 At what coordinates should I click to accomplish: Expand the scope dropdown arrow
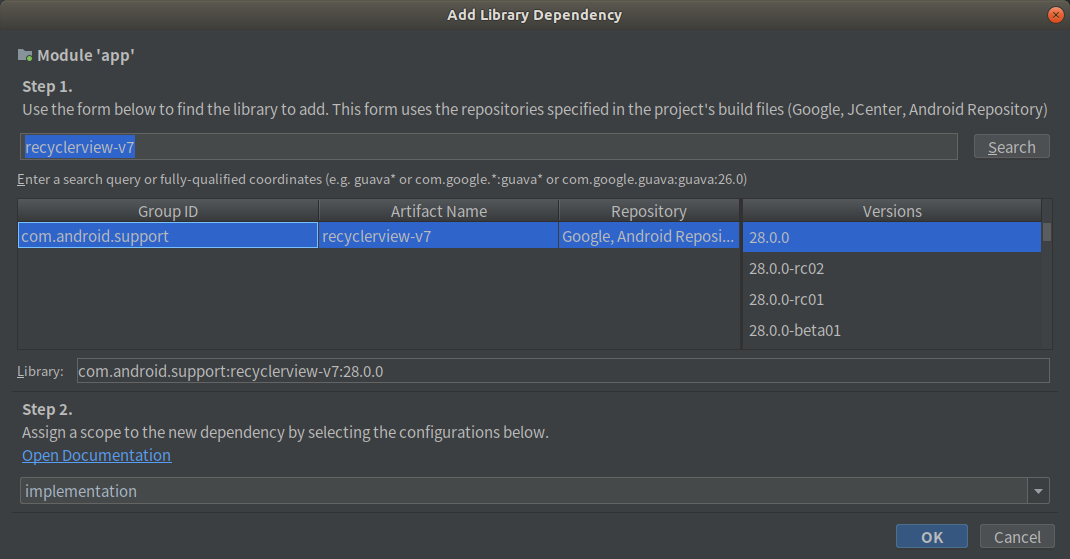(x=1038, y=491)
